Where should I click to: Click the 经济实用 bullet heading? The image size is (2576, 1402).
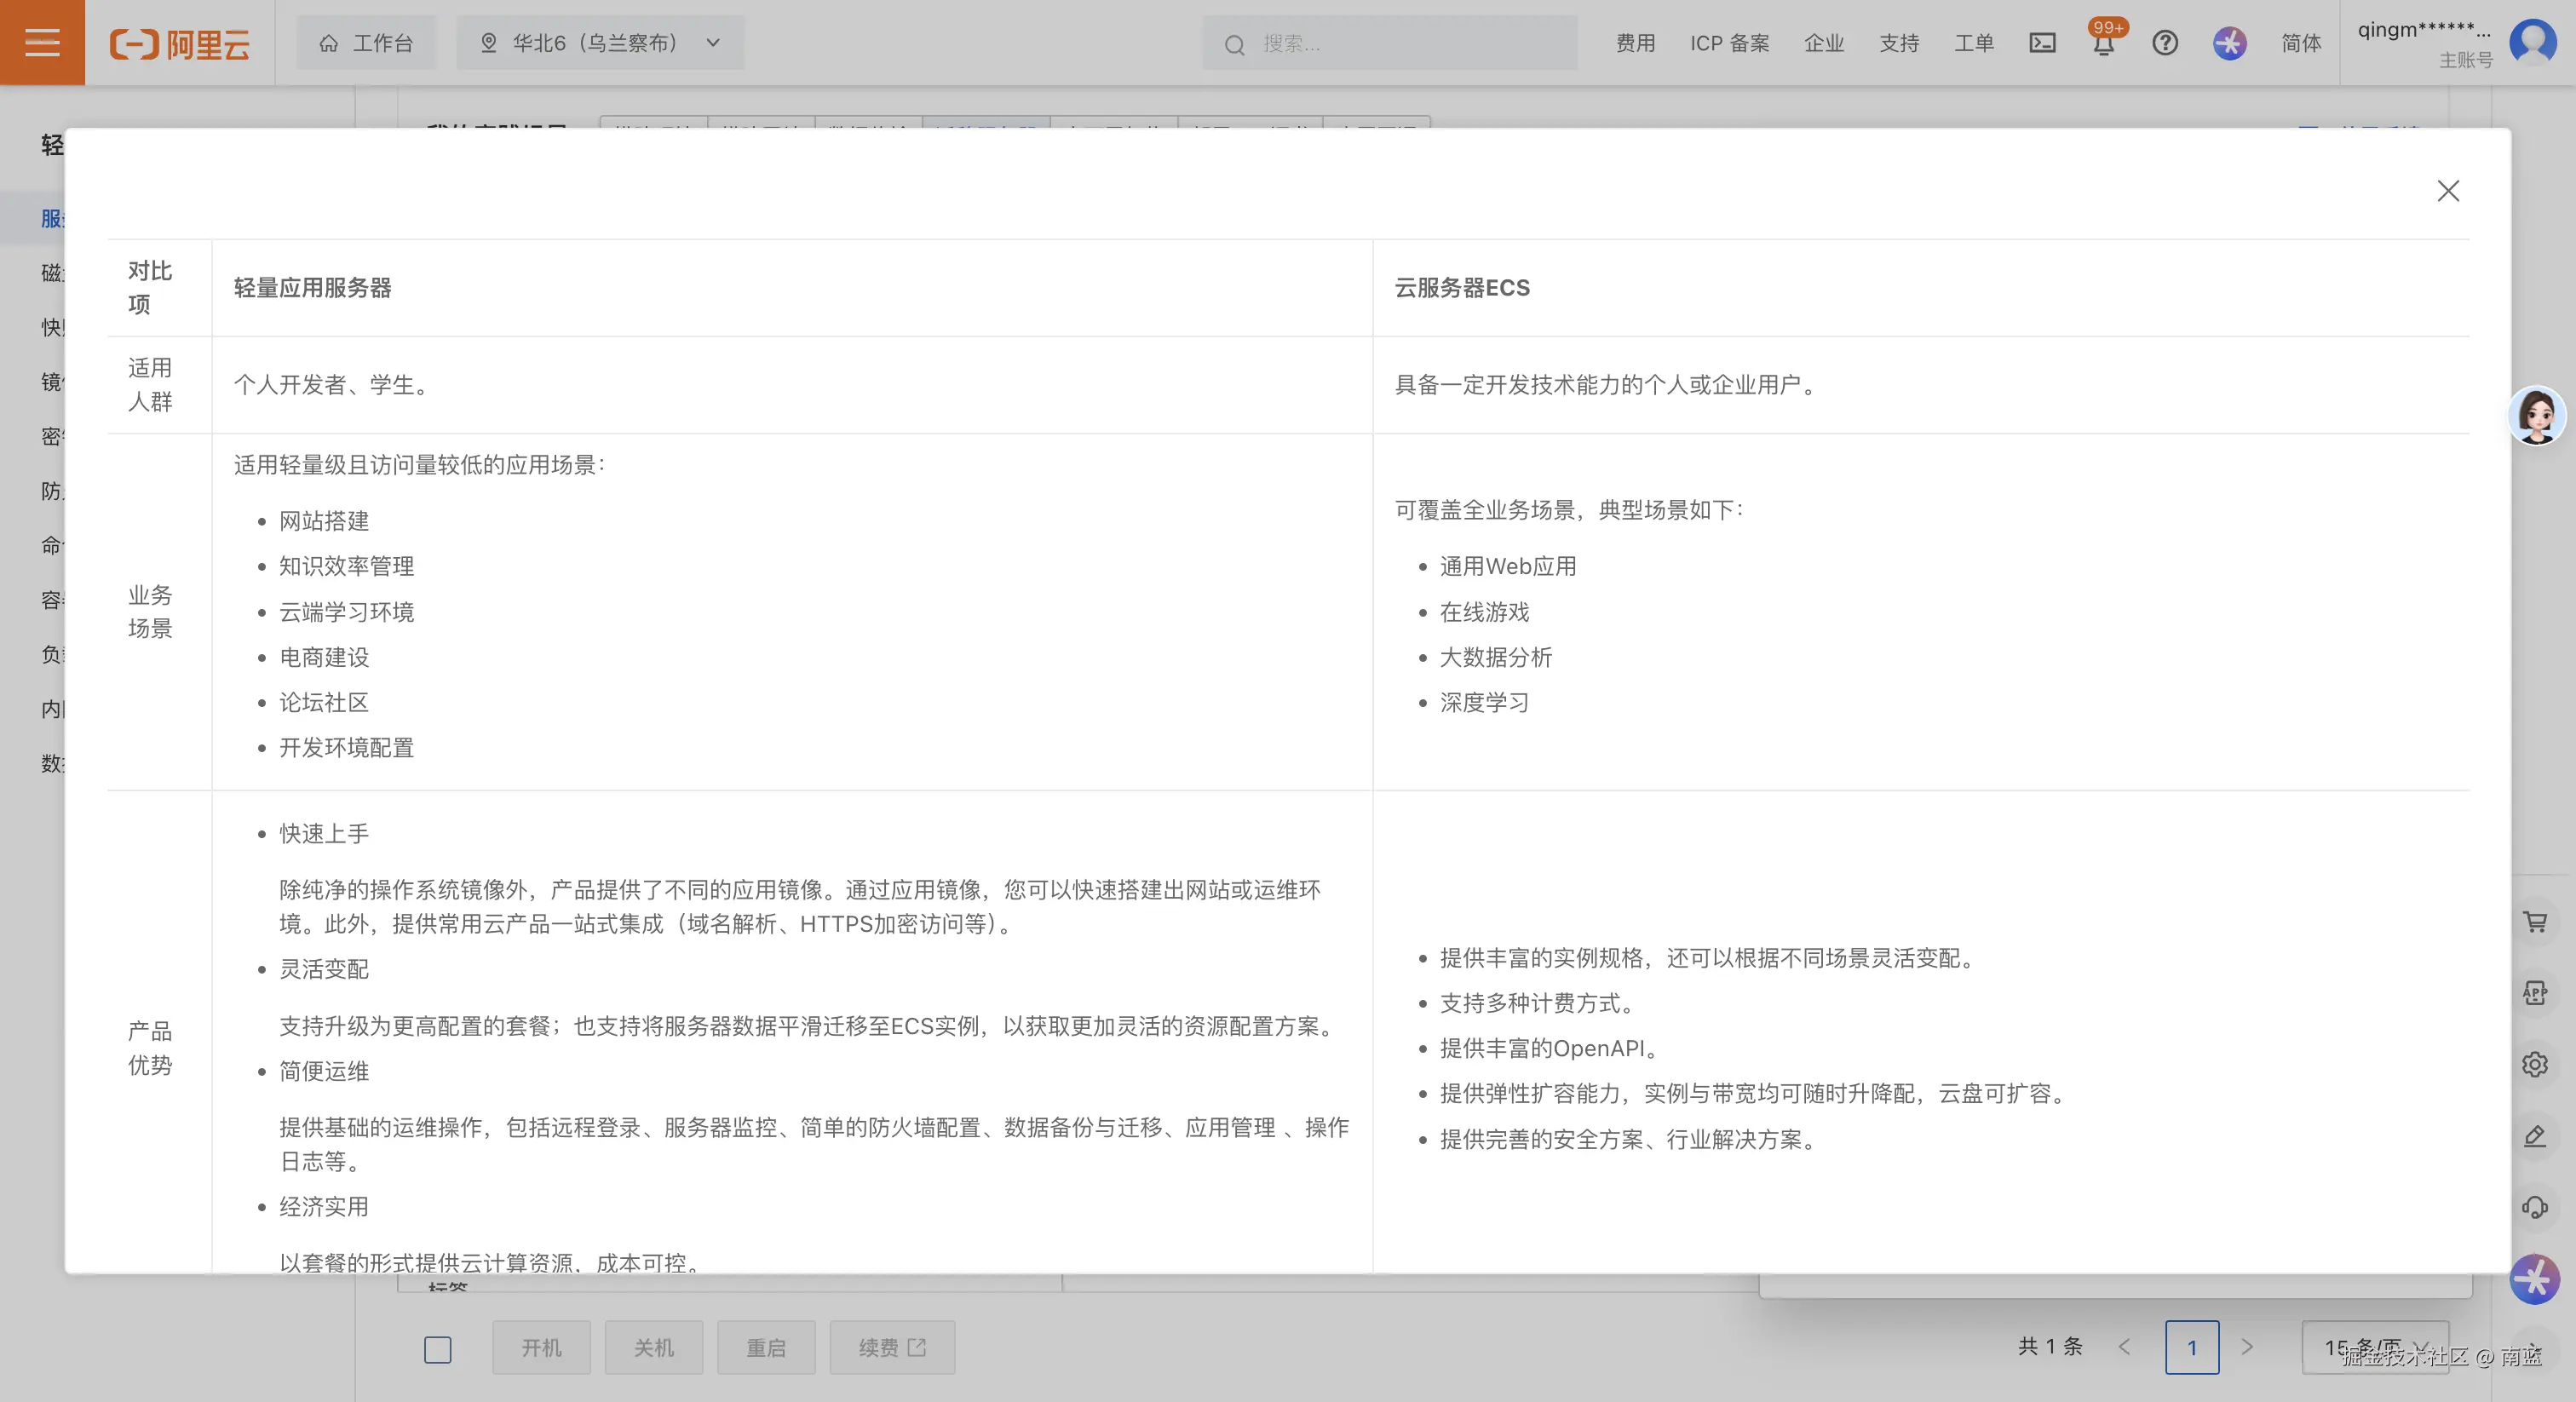point(324,1207)
